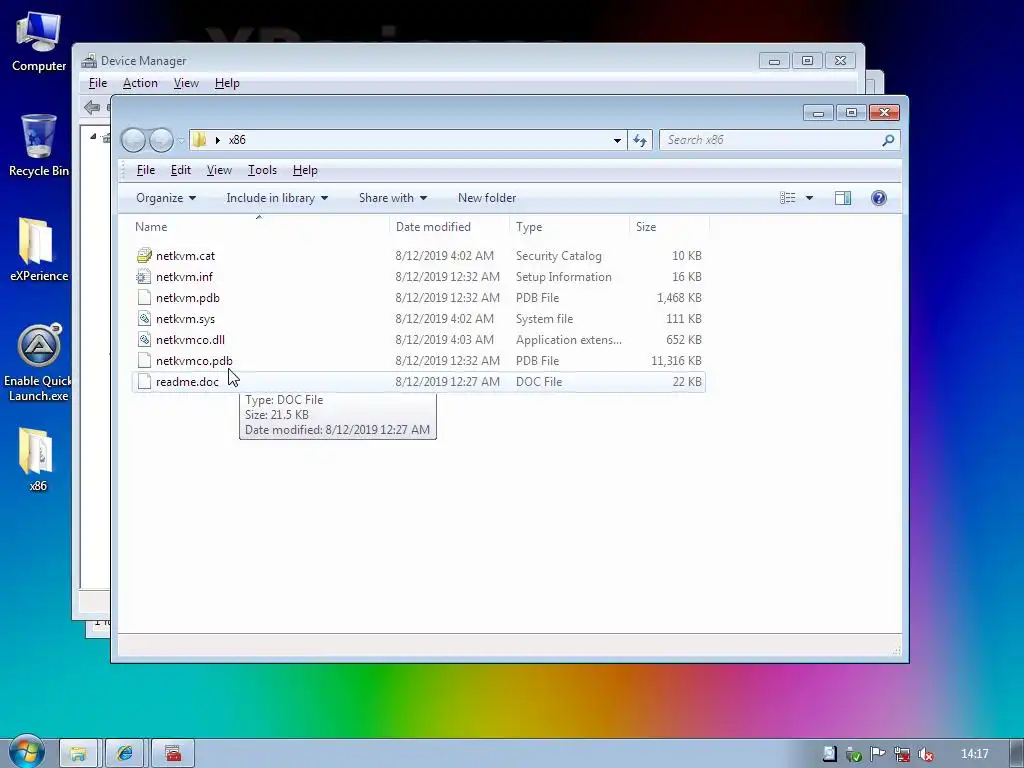Launch Internet Explorer from taskbar
Screen dimensions: 1024x768
(x=125, y=754)
